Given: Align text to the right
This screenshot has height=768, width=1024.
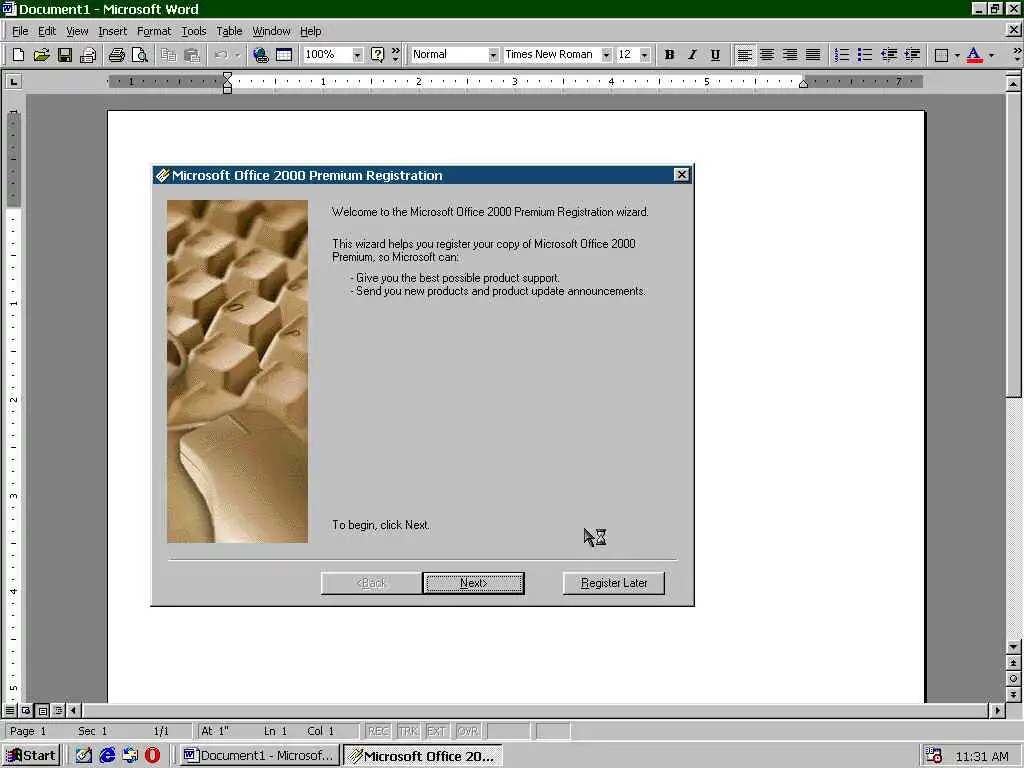Looking at the screenshot, I should (790, 55).
